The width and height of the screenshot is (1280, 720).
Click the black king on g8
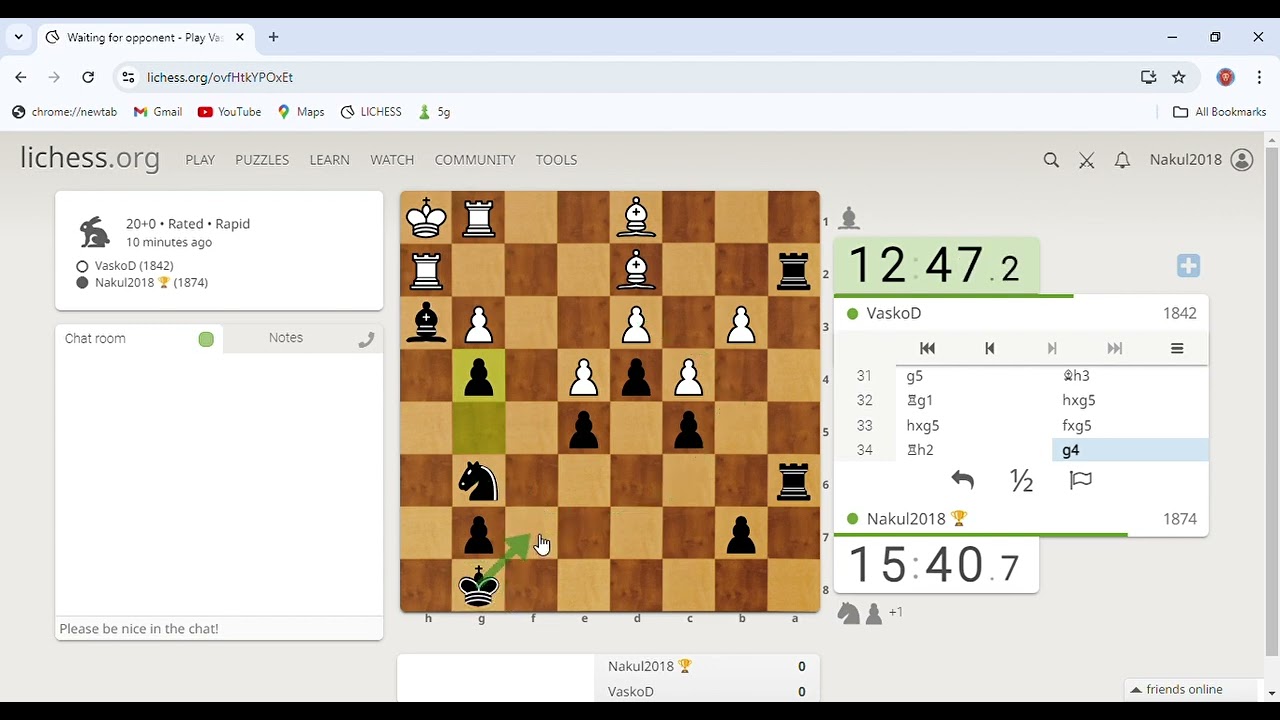point(479,586)
